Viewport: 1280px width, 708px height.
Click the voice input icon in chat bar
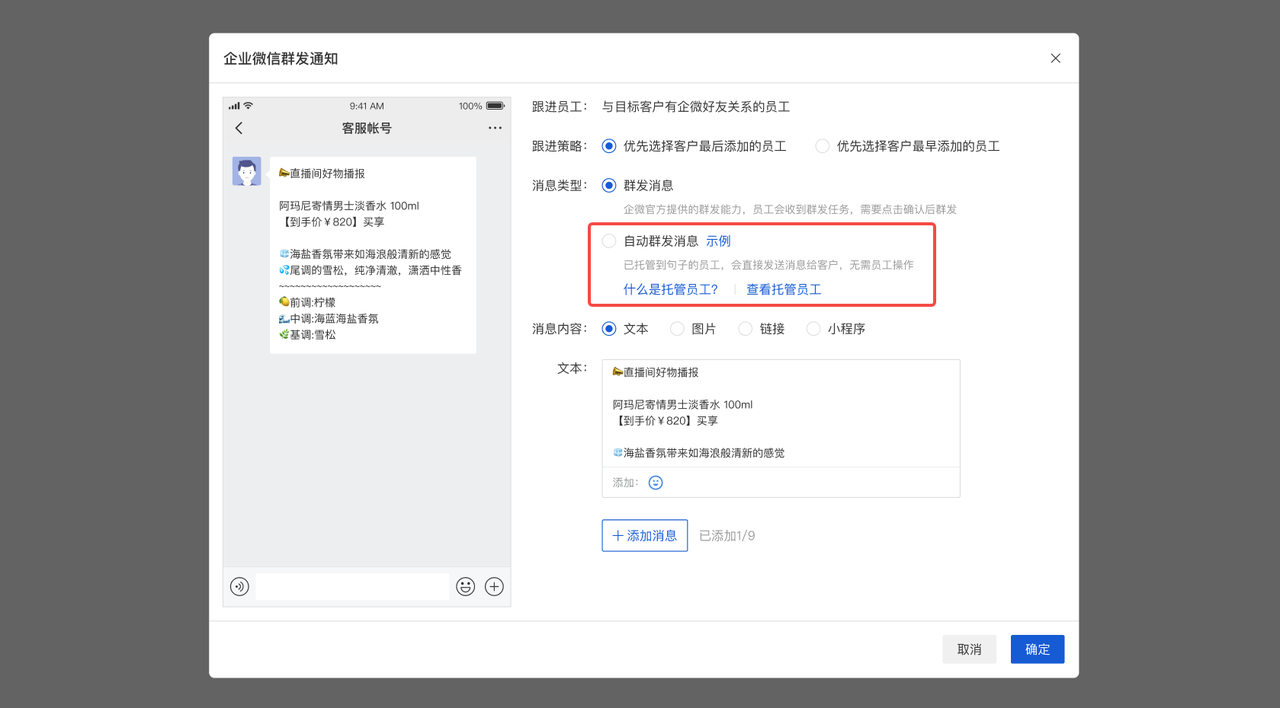[239, 587]
